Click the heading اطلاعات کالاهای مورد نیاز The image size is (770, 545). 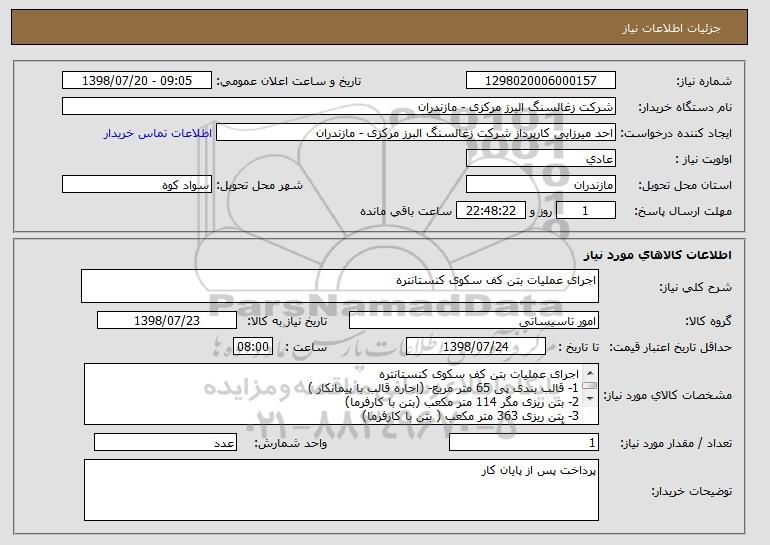tap(658, 255)
